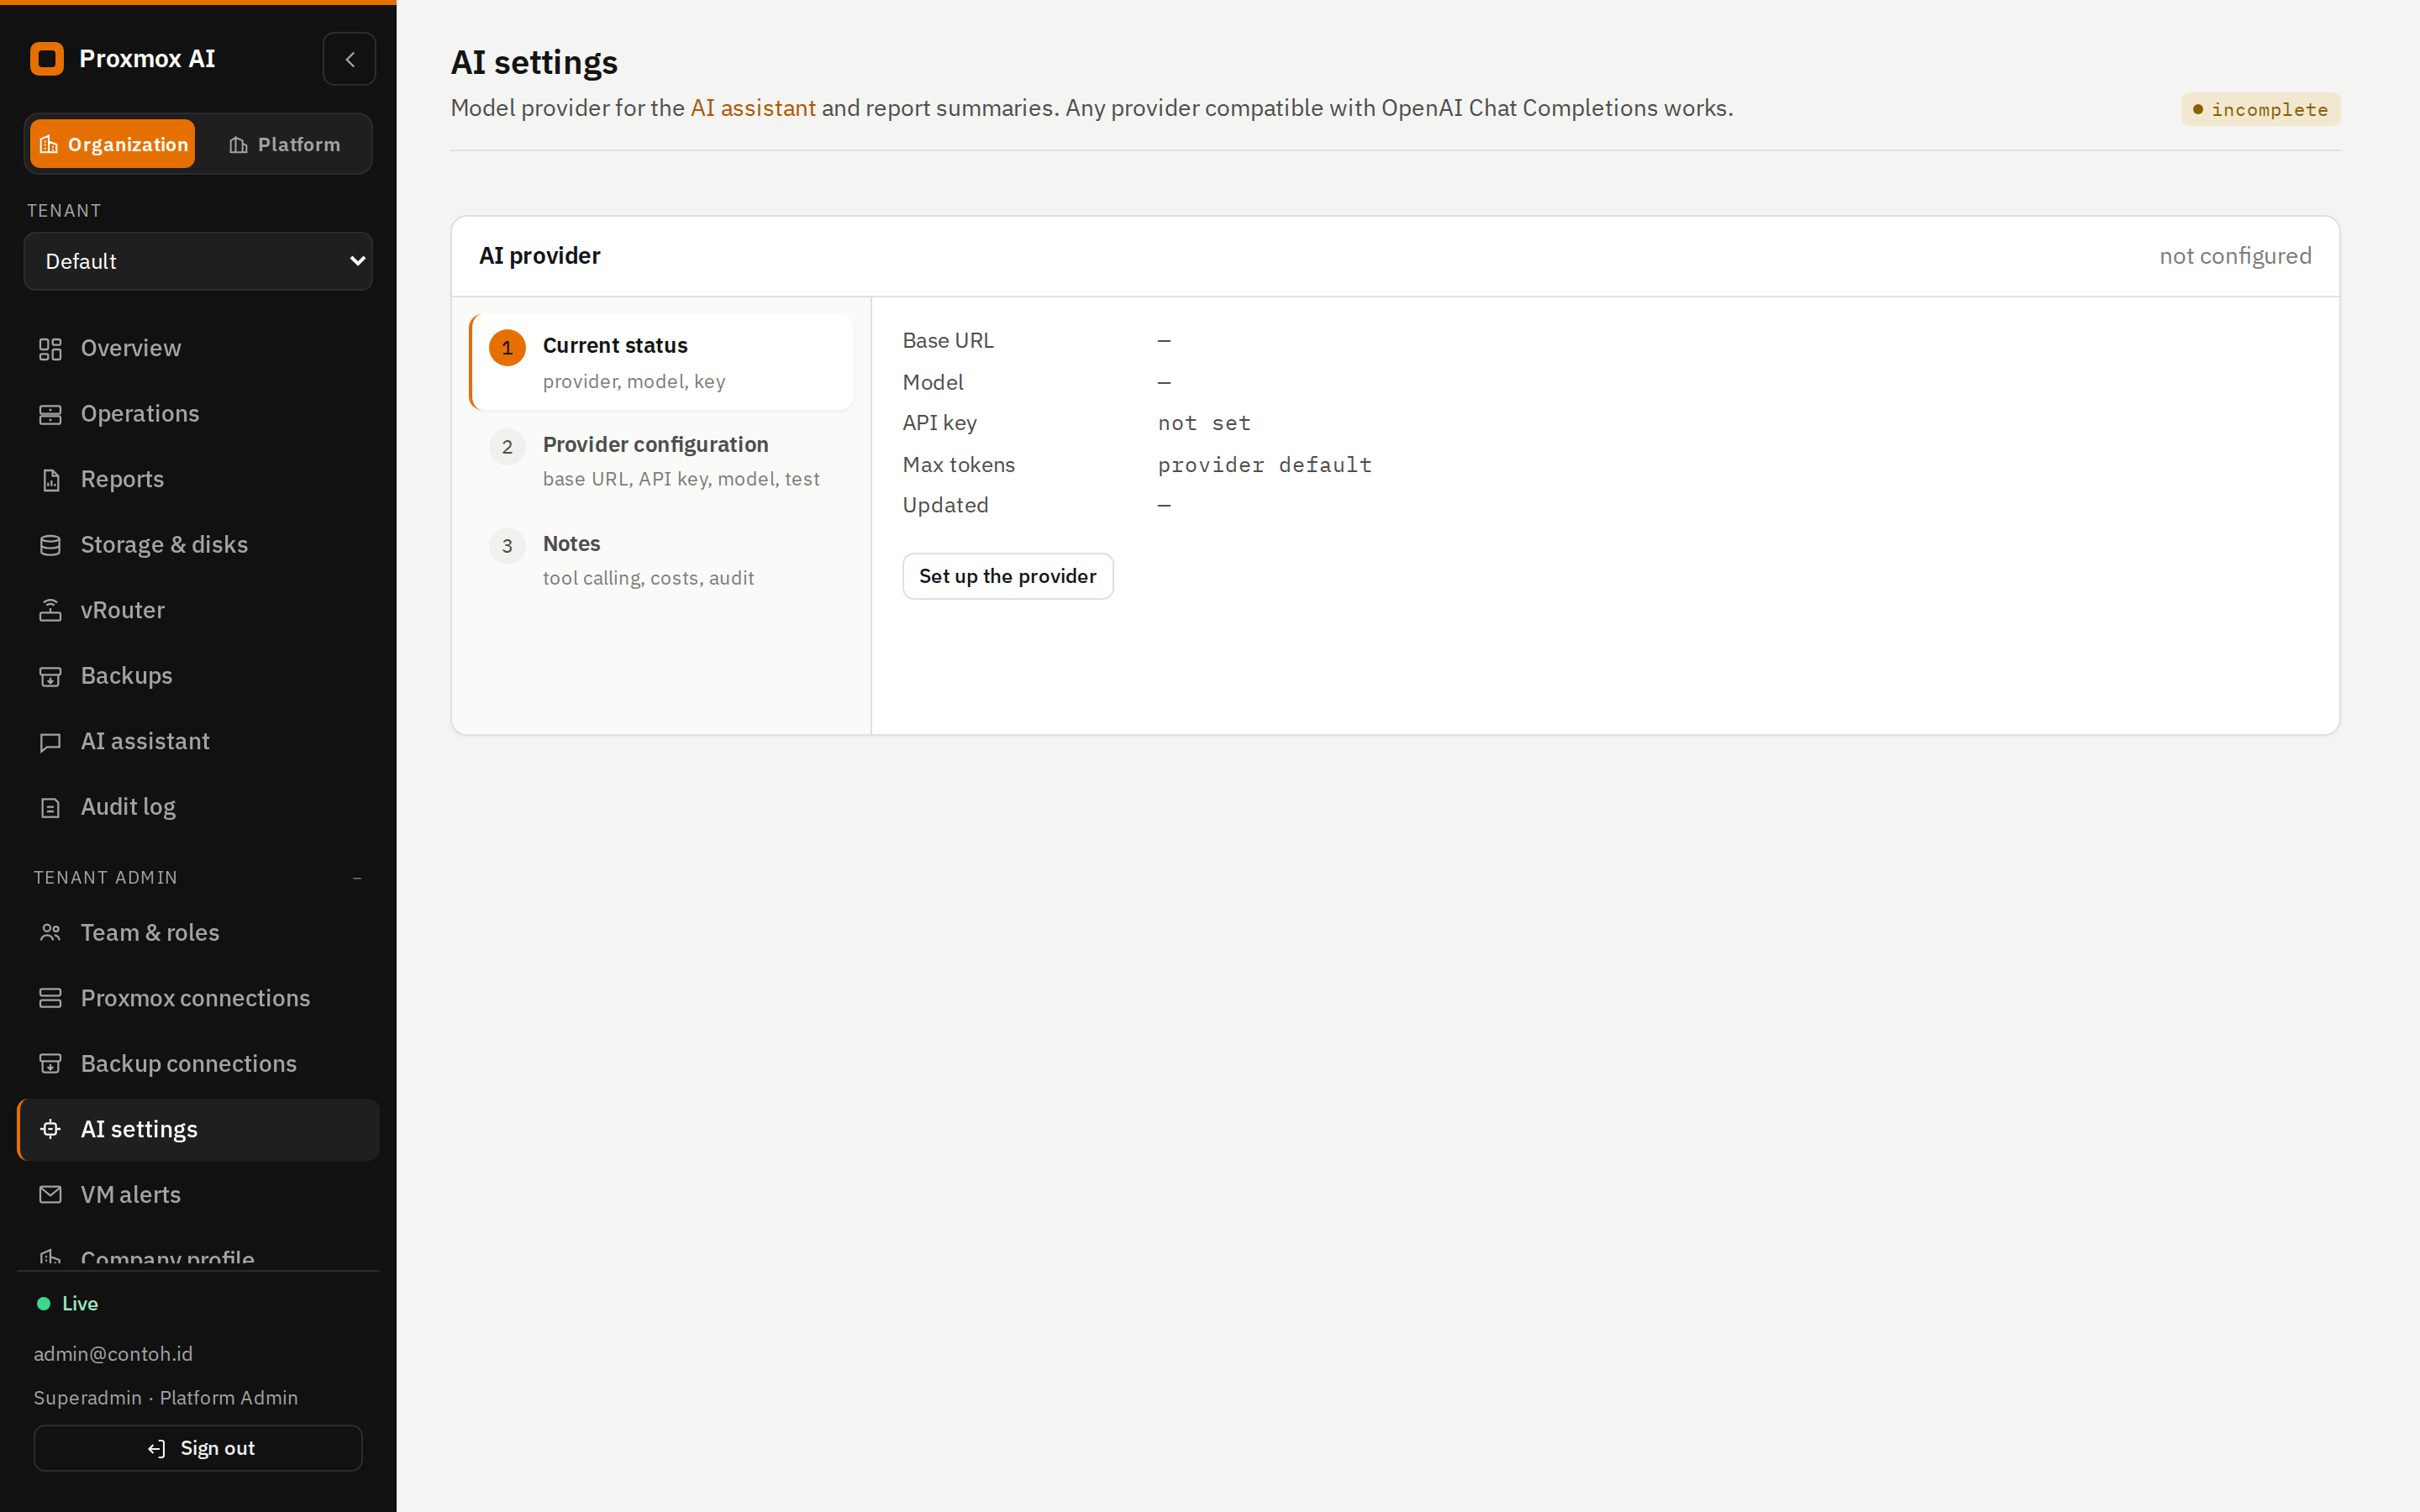Click the Live status label
This screenshot has width=2420, height=1512.
pos(80,1304)
